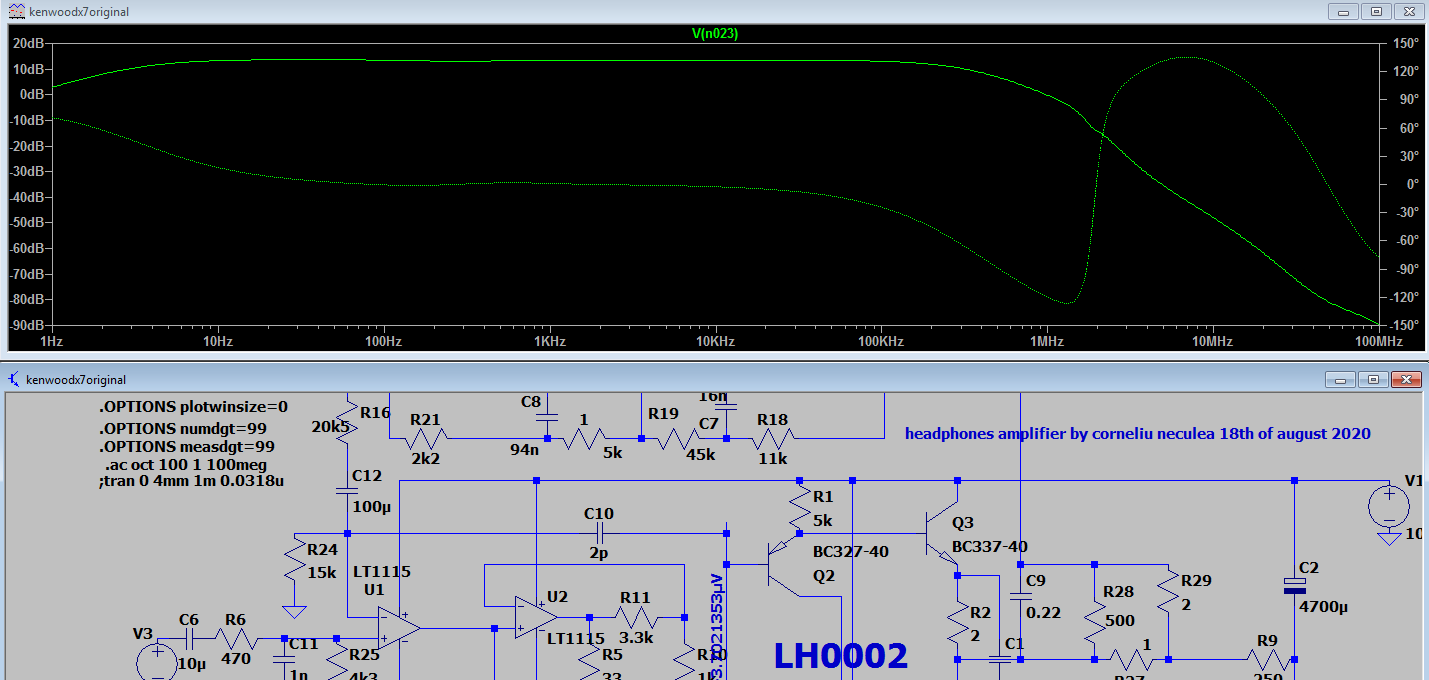
Task: Click the V(n023) trace label
Action: [x=715, y=33]
